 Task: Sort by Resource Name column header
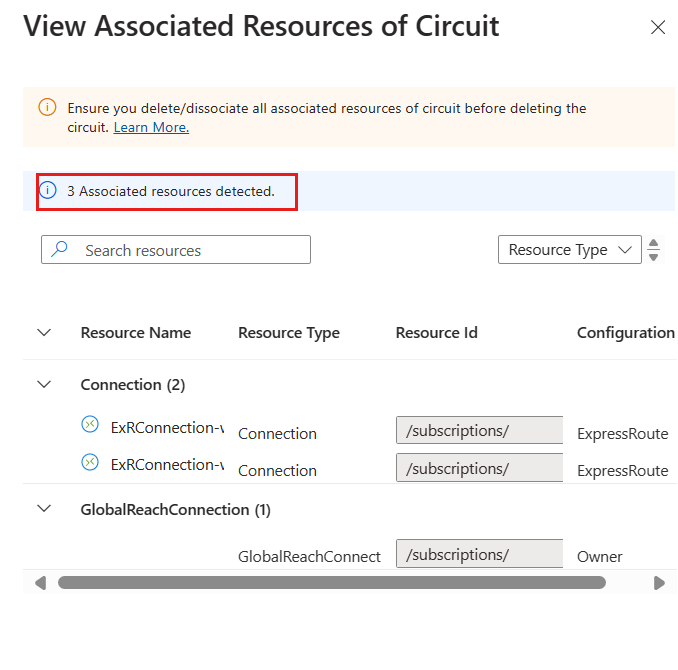click(x=136, y=333)
